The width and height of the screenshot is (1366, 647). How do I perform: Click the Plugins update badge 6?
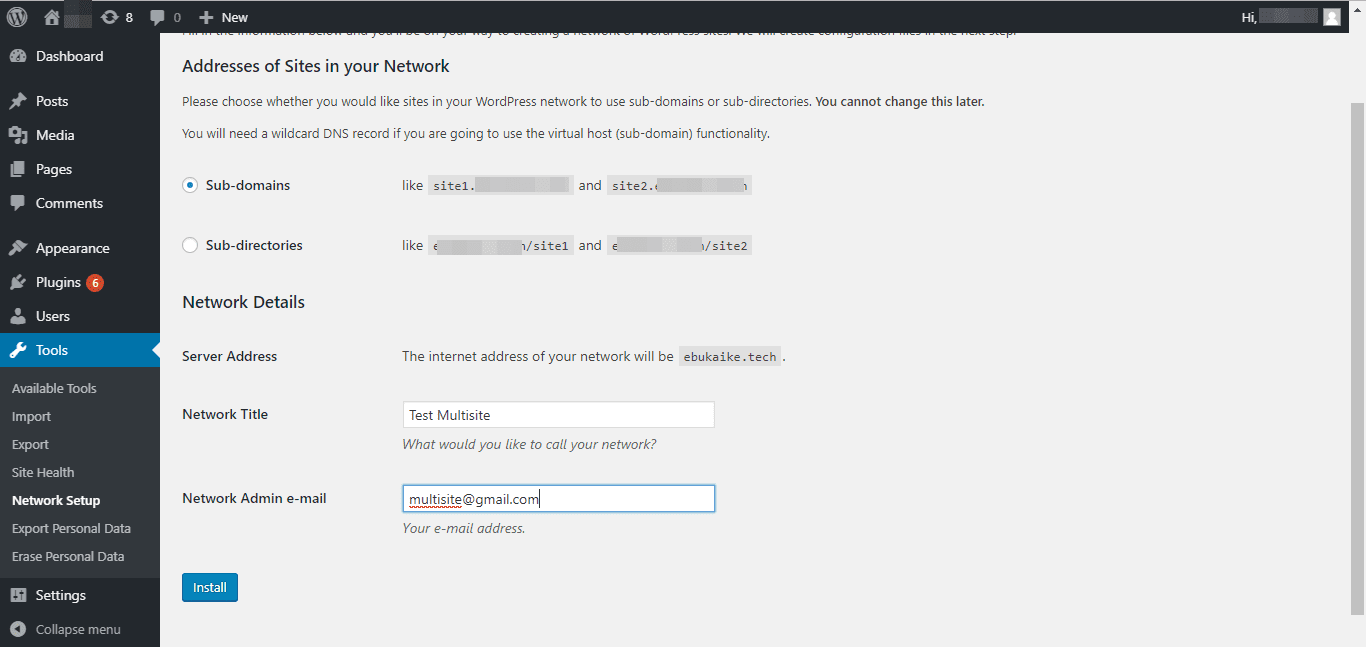click(95, 283)
